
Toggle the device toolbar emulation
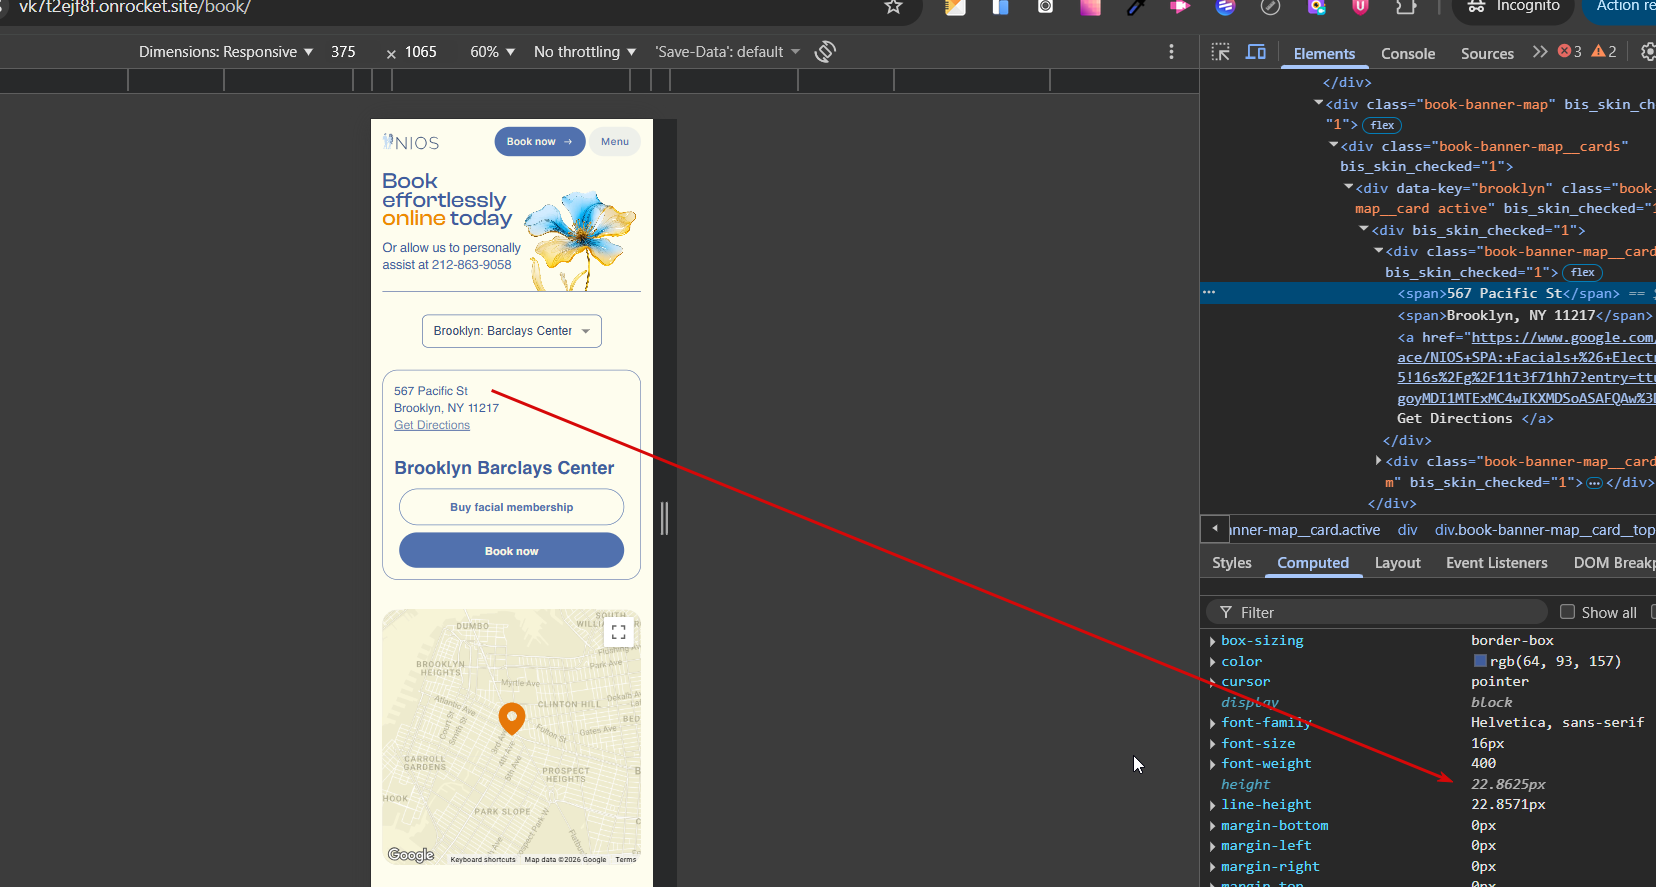coord(1256,52)
